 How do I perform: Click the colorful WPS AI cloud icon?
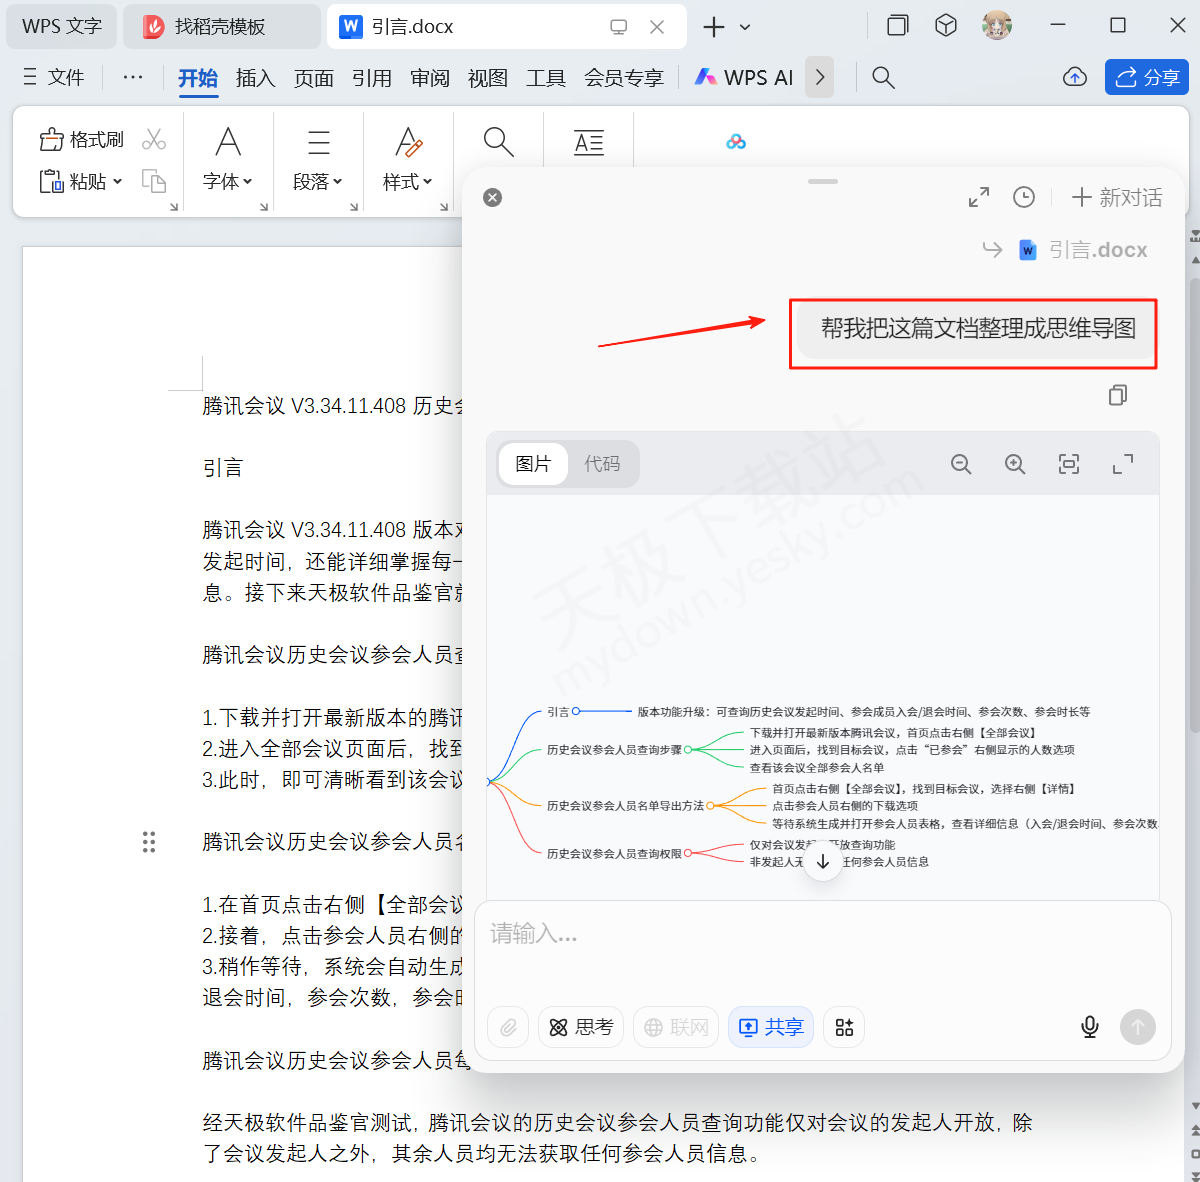pyautogui.click(x=736, y=142)
